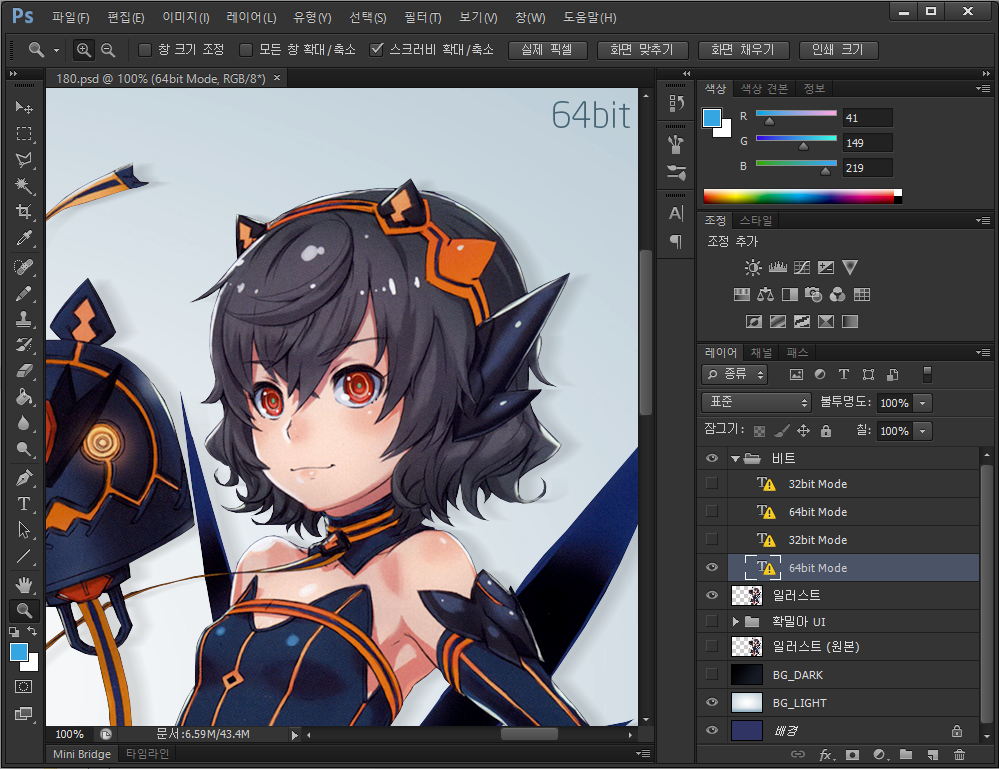Screen dimensions: 999x769
Task: Select the Line tool
Action: click(24, 556)
